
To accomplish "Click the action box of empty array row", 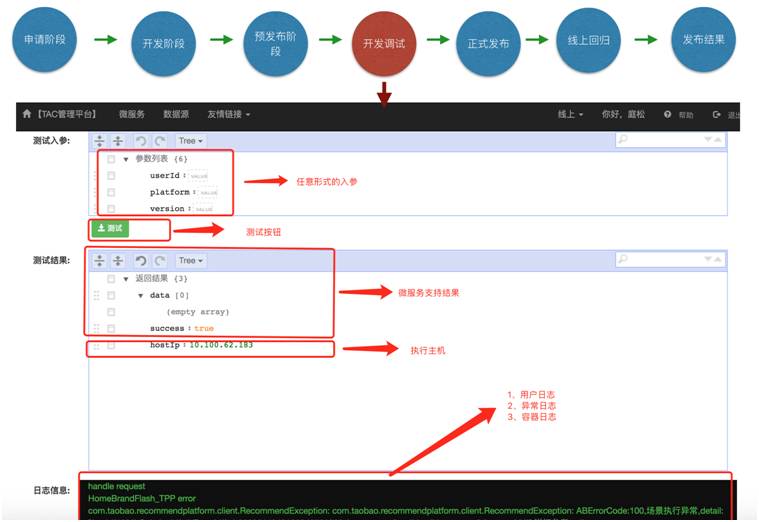I will (111, 312).
